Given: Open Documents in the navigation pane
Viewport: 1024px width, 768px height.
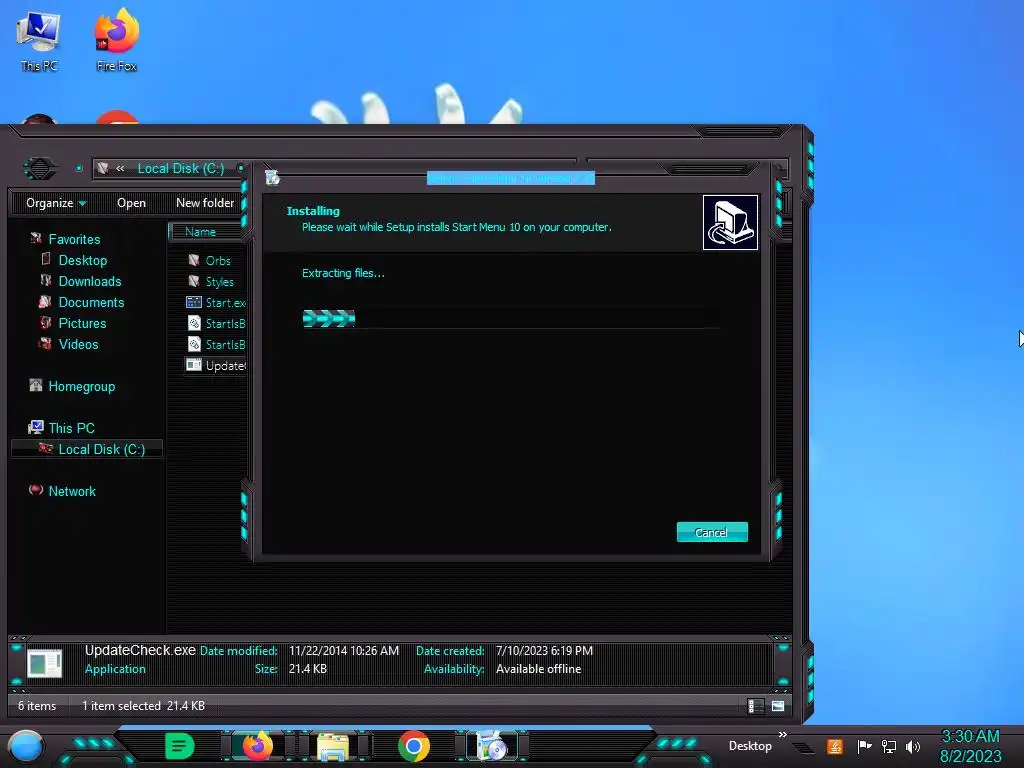Looking at the screenshot, I should (x=91, y=302).
